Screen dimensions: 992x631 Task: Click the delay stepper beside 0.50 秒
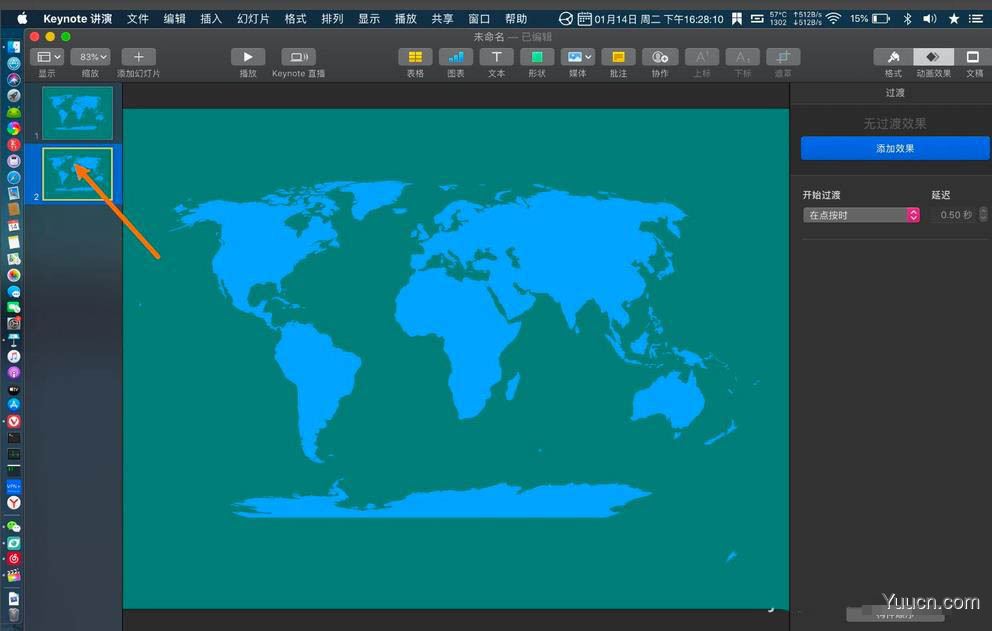coord(983,215)
